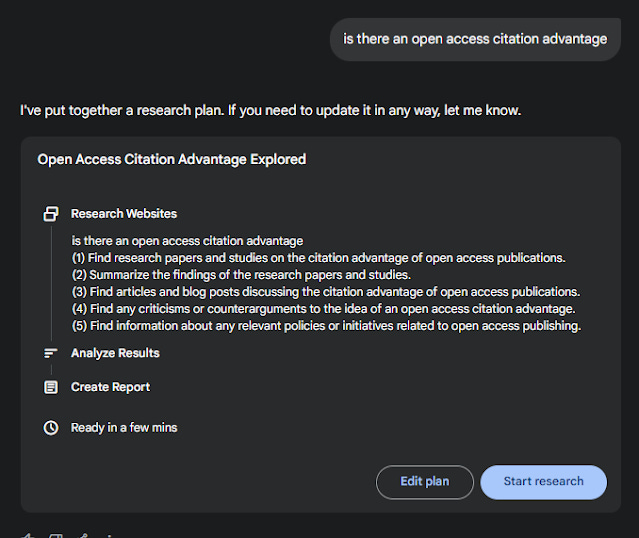Click step (1) Find research papers and studies
The image size is (639, 538).
tap(319, 258)
